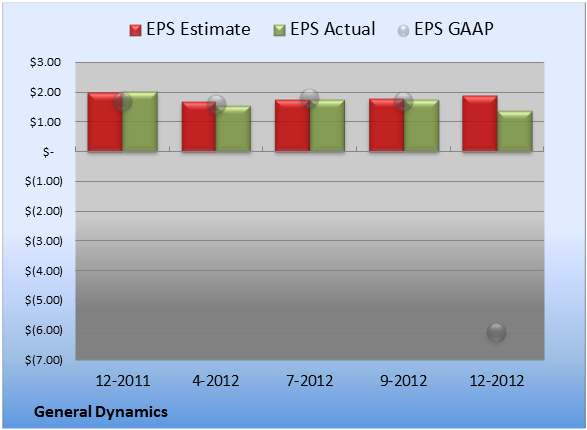Click the 12-2012 GAAP point near $(6.00)
This screenshot has height=430, width=587.
click(x=496, y=332)
